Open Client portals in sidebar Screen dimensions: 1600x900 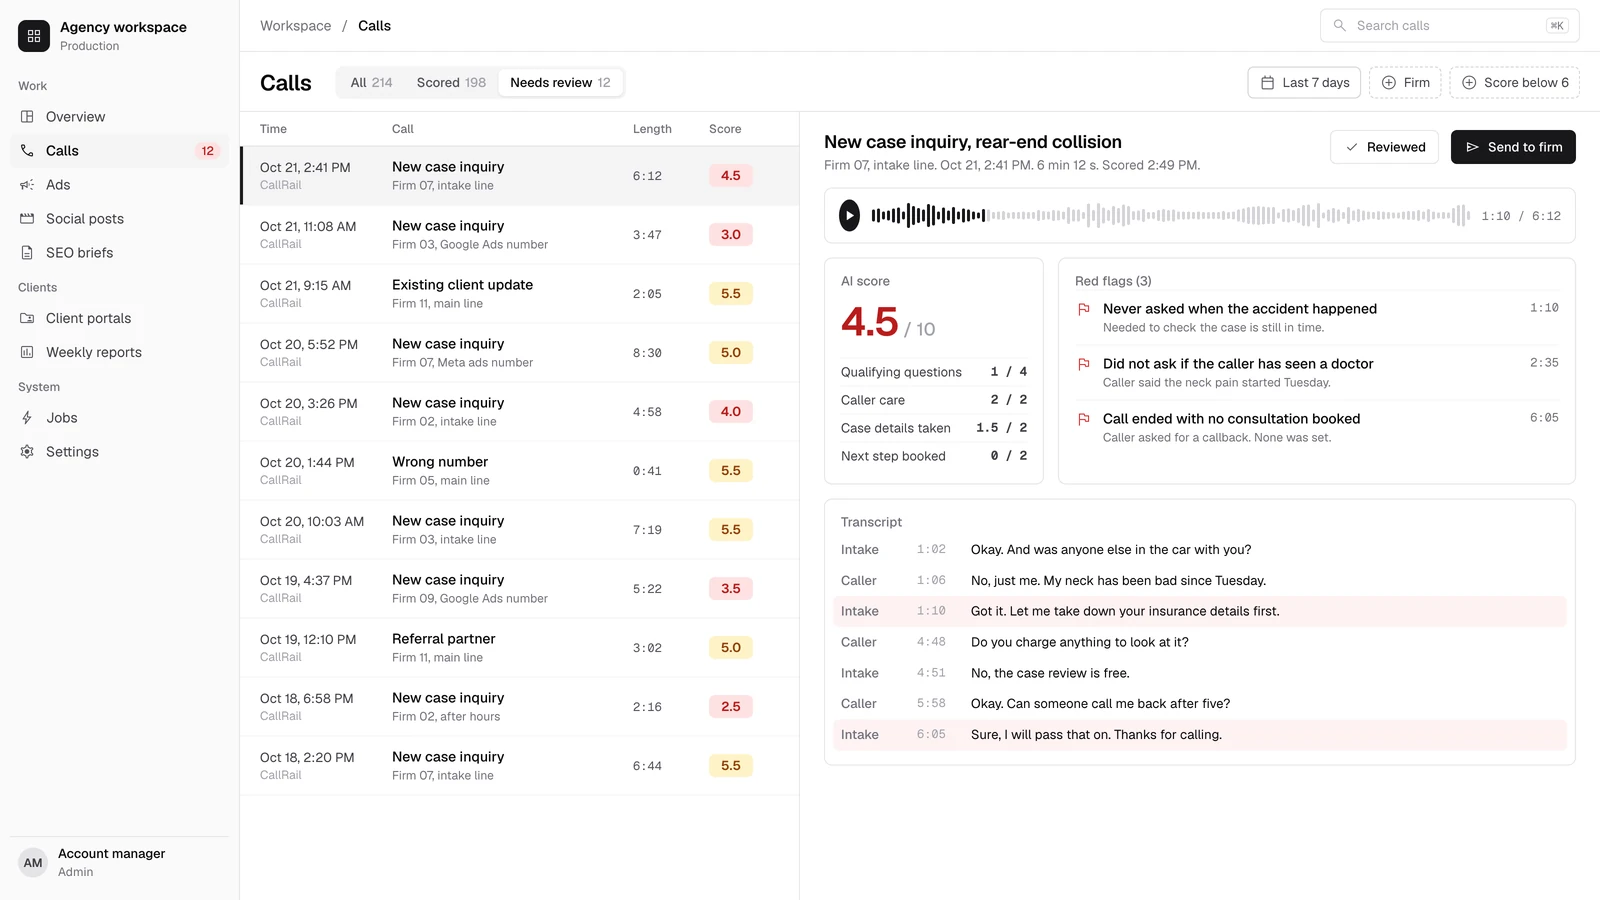[119, 319]
